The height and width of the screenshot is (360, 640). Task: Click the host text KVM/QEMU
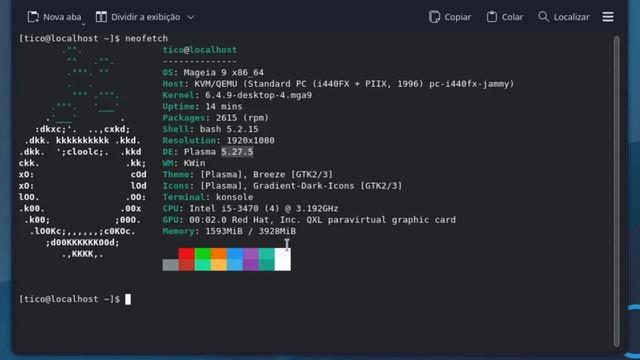click(216, 84)
